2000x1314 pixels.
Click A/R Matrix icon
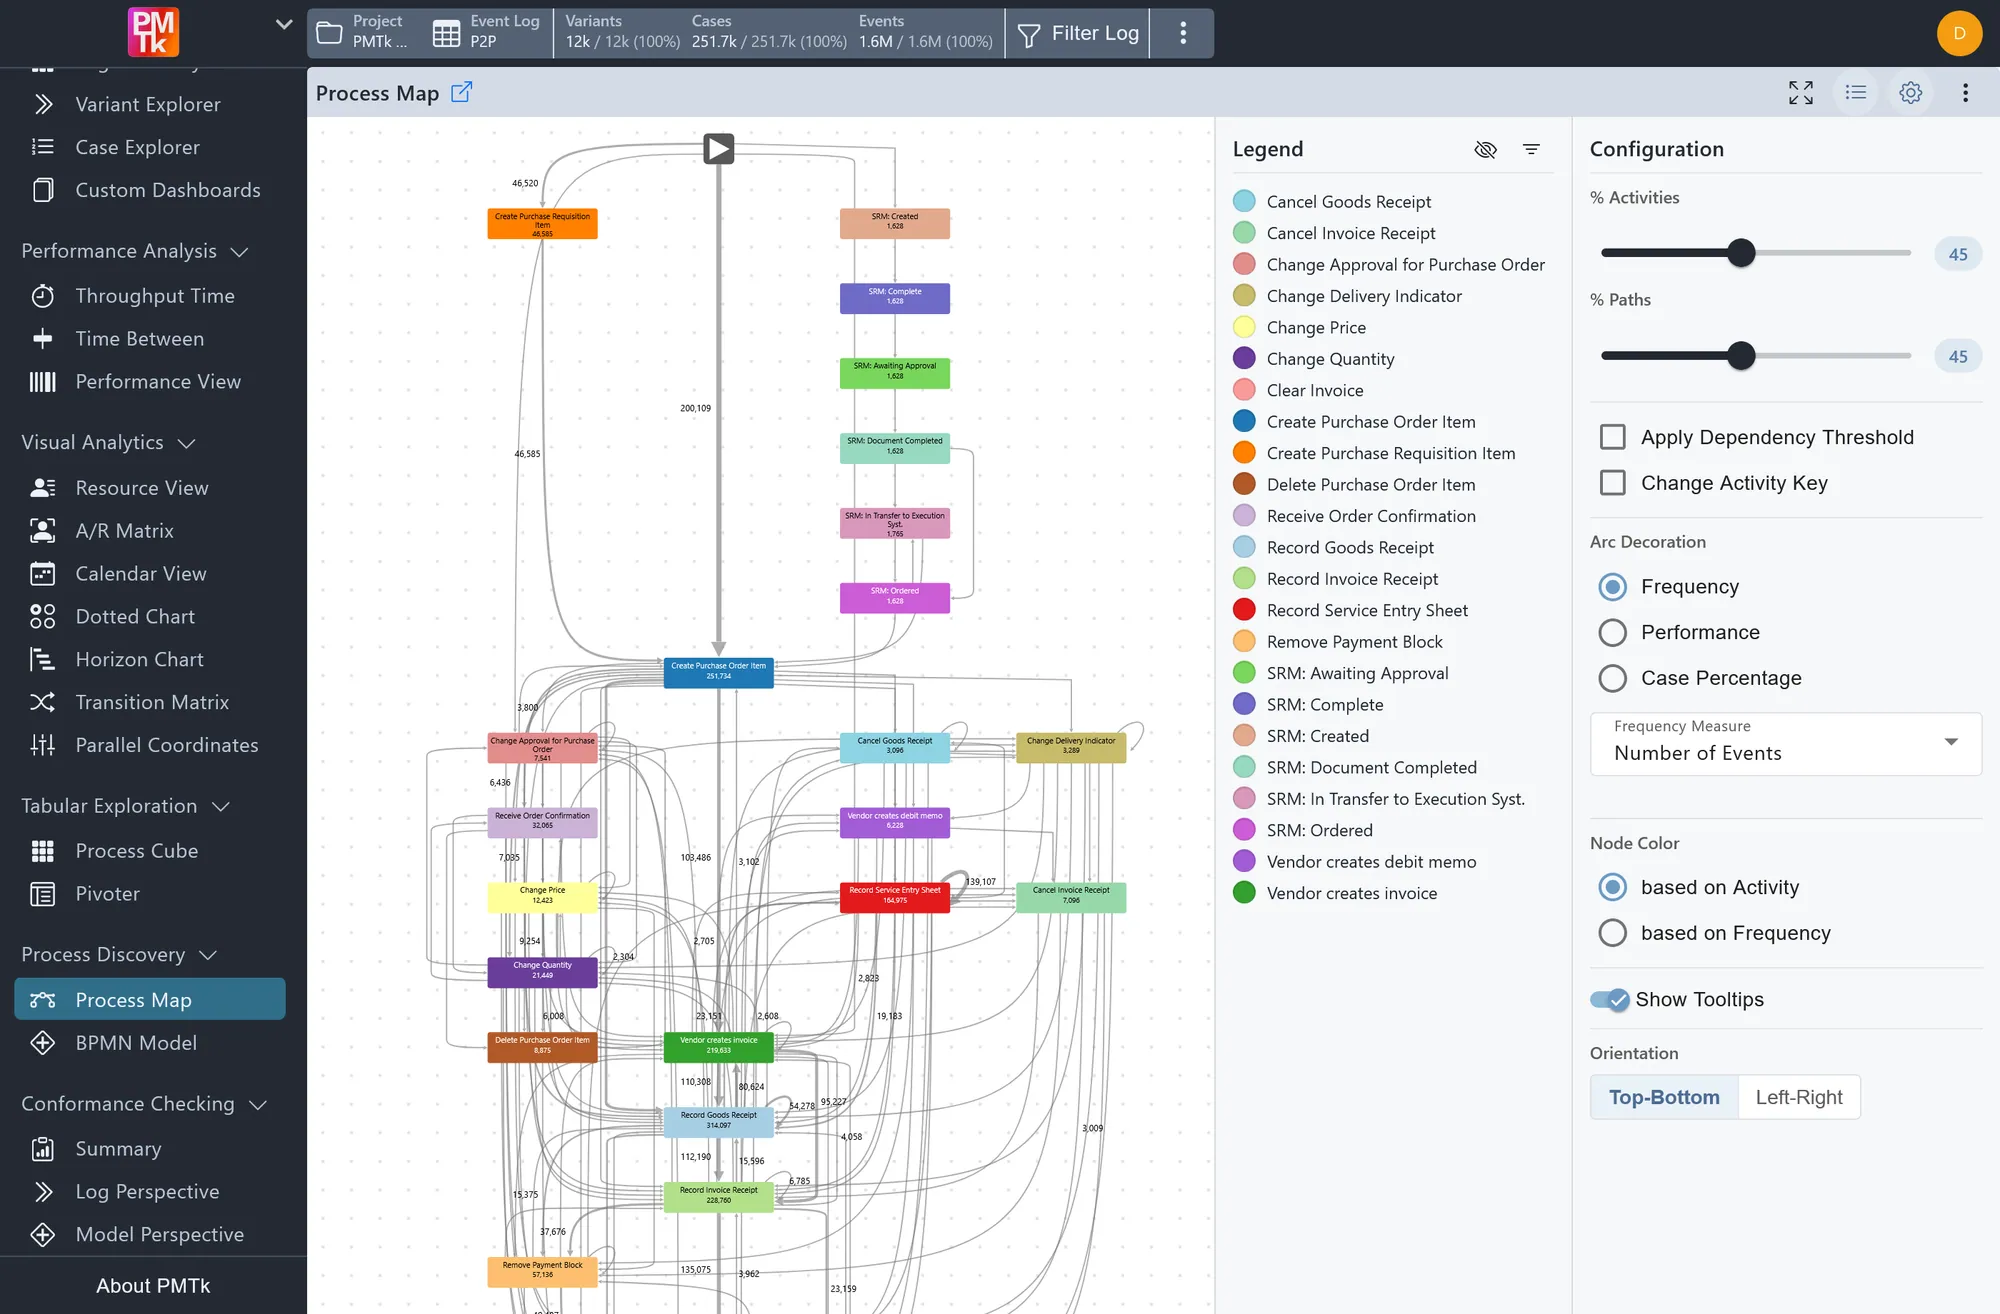[x=43, y=531]
